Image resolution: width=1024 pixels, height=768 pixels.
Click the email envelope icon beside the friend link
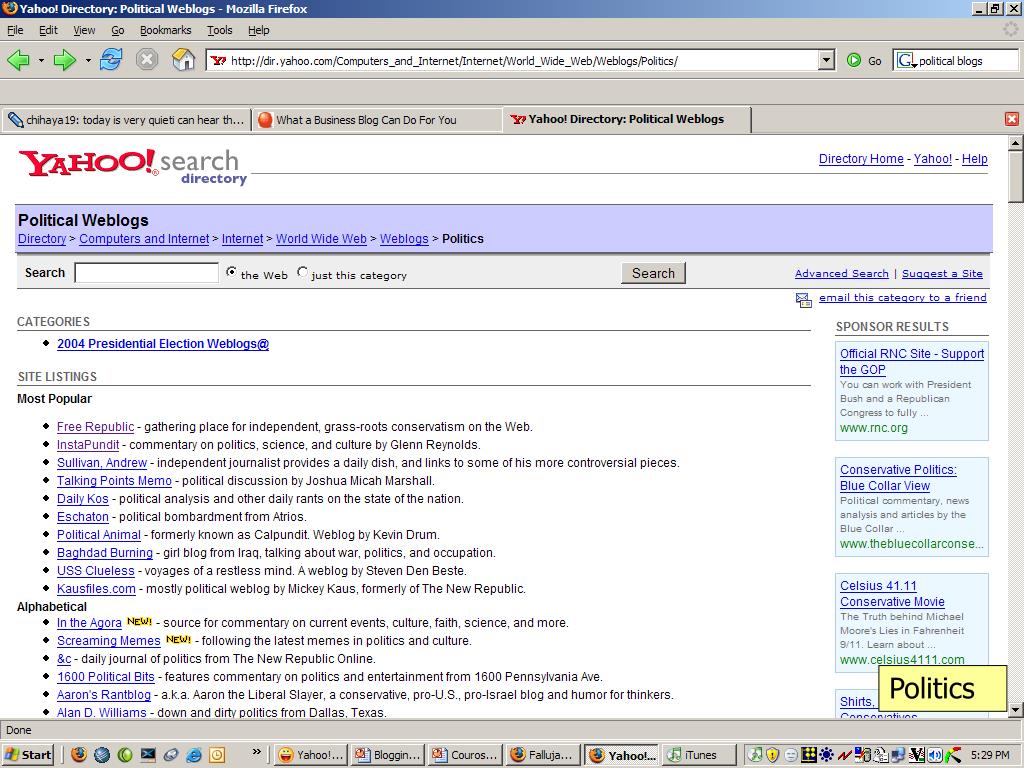pos(803,299)
